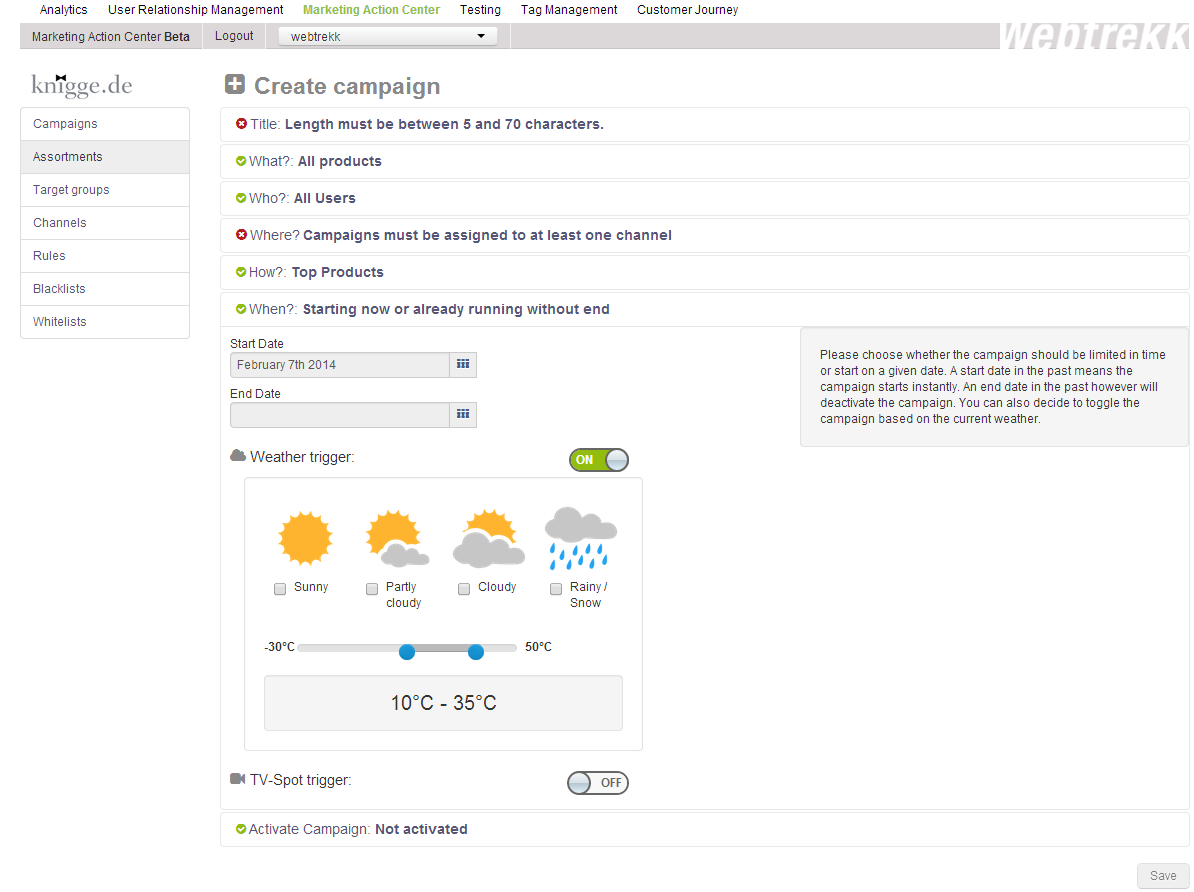Click the knigge.de logo

(82, 85)
